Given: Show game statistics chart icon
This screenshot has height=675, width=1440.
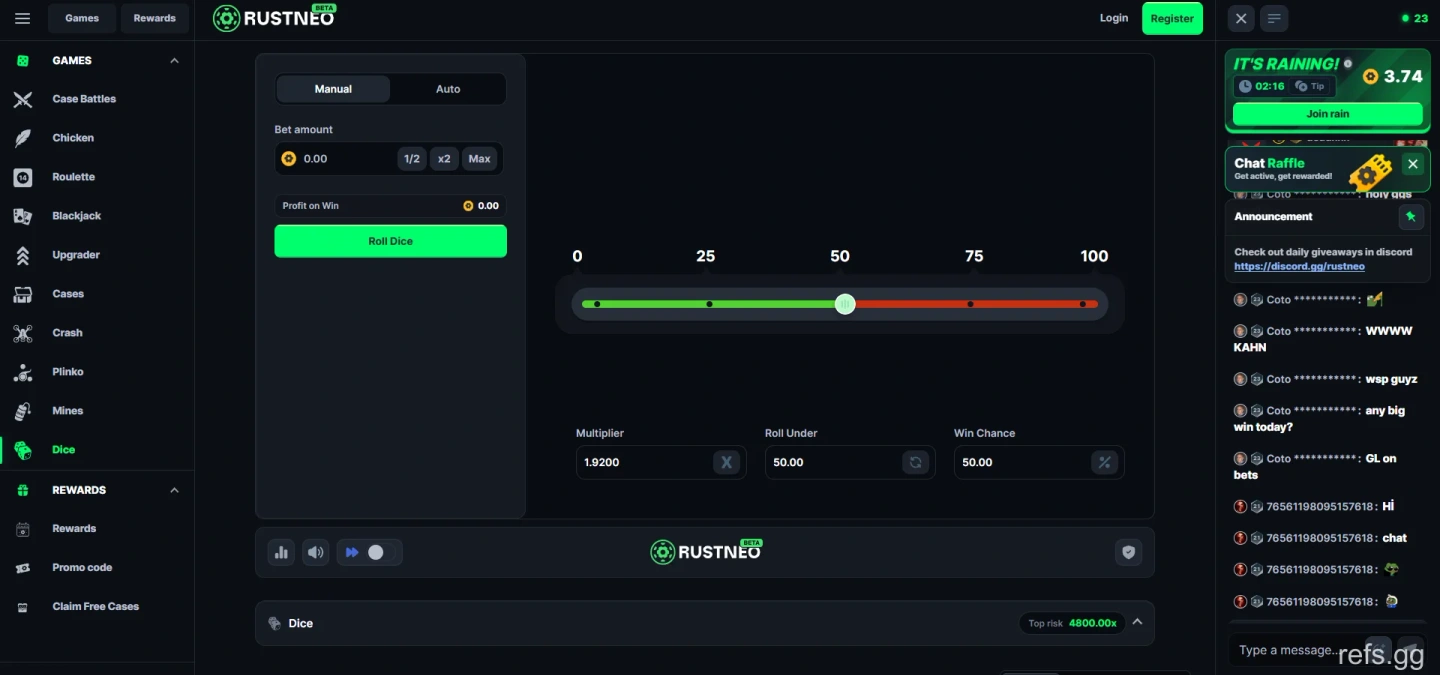Looking at the screenshot, I should point(281,552).
